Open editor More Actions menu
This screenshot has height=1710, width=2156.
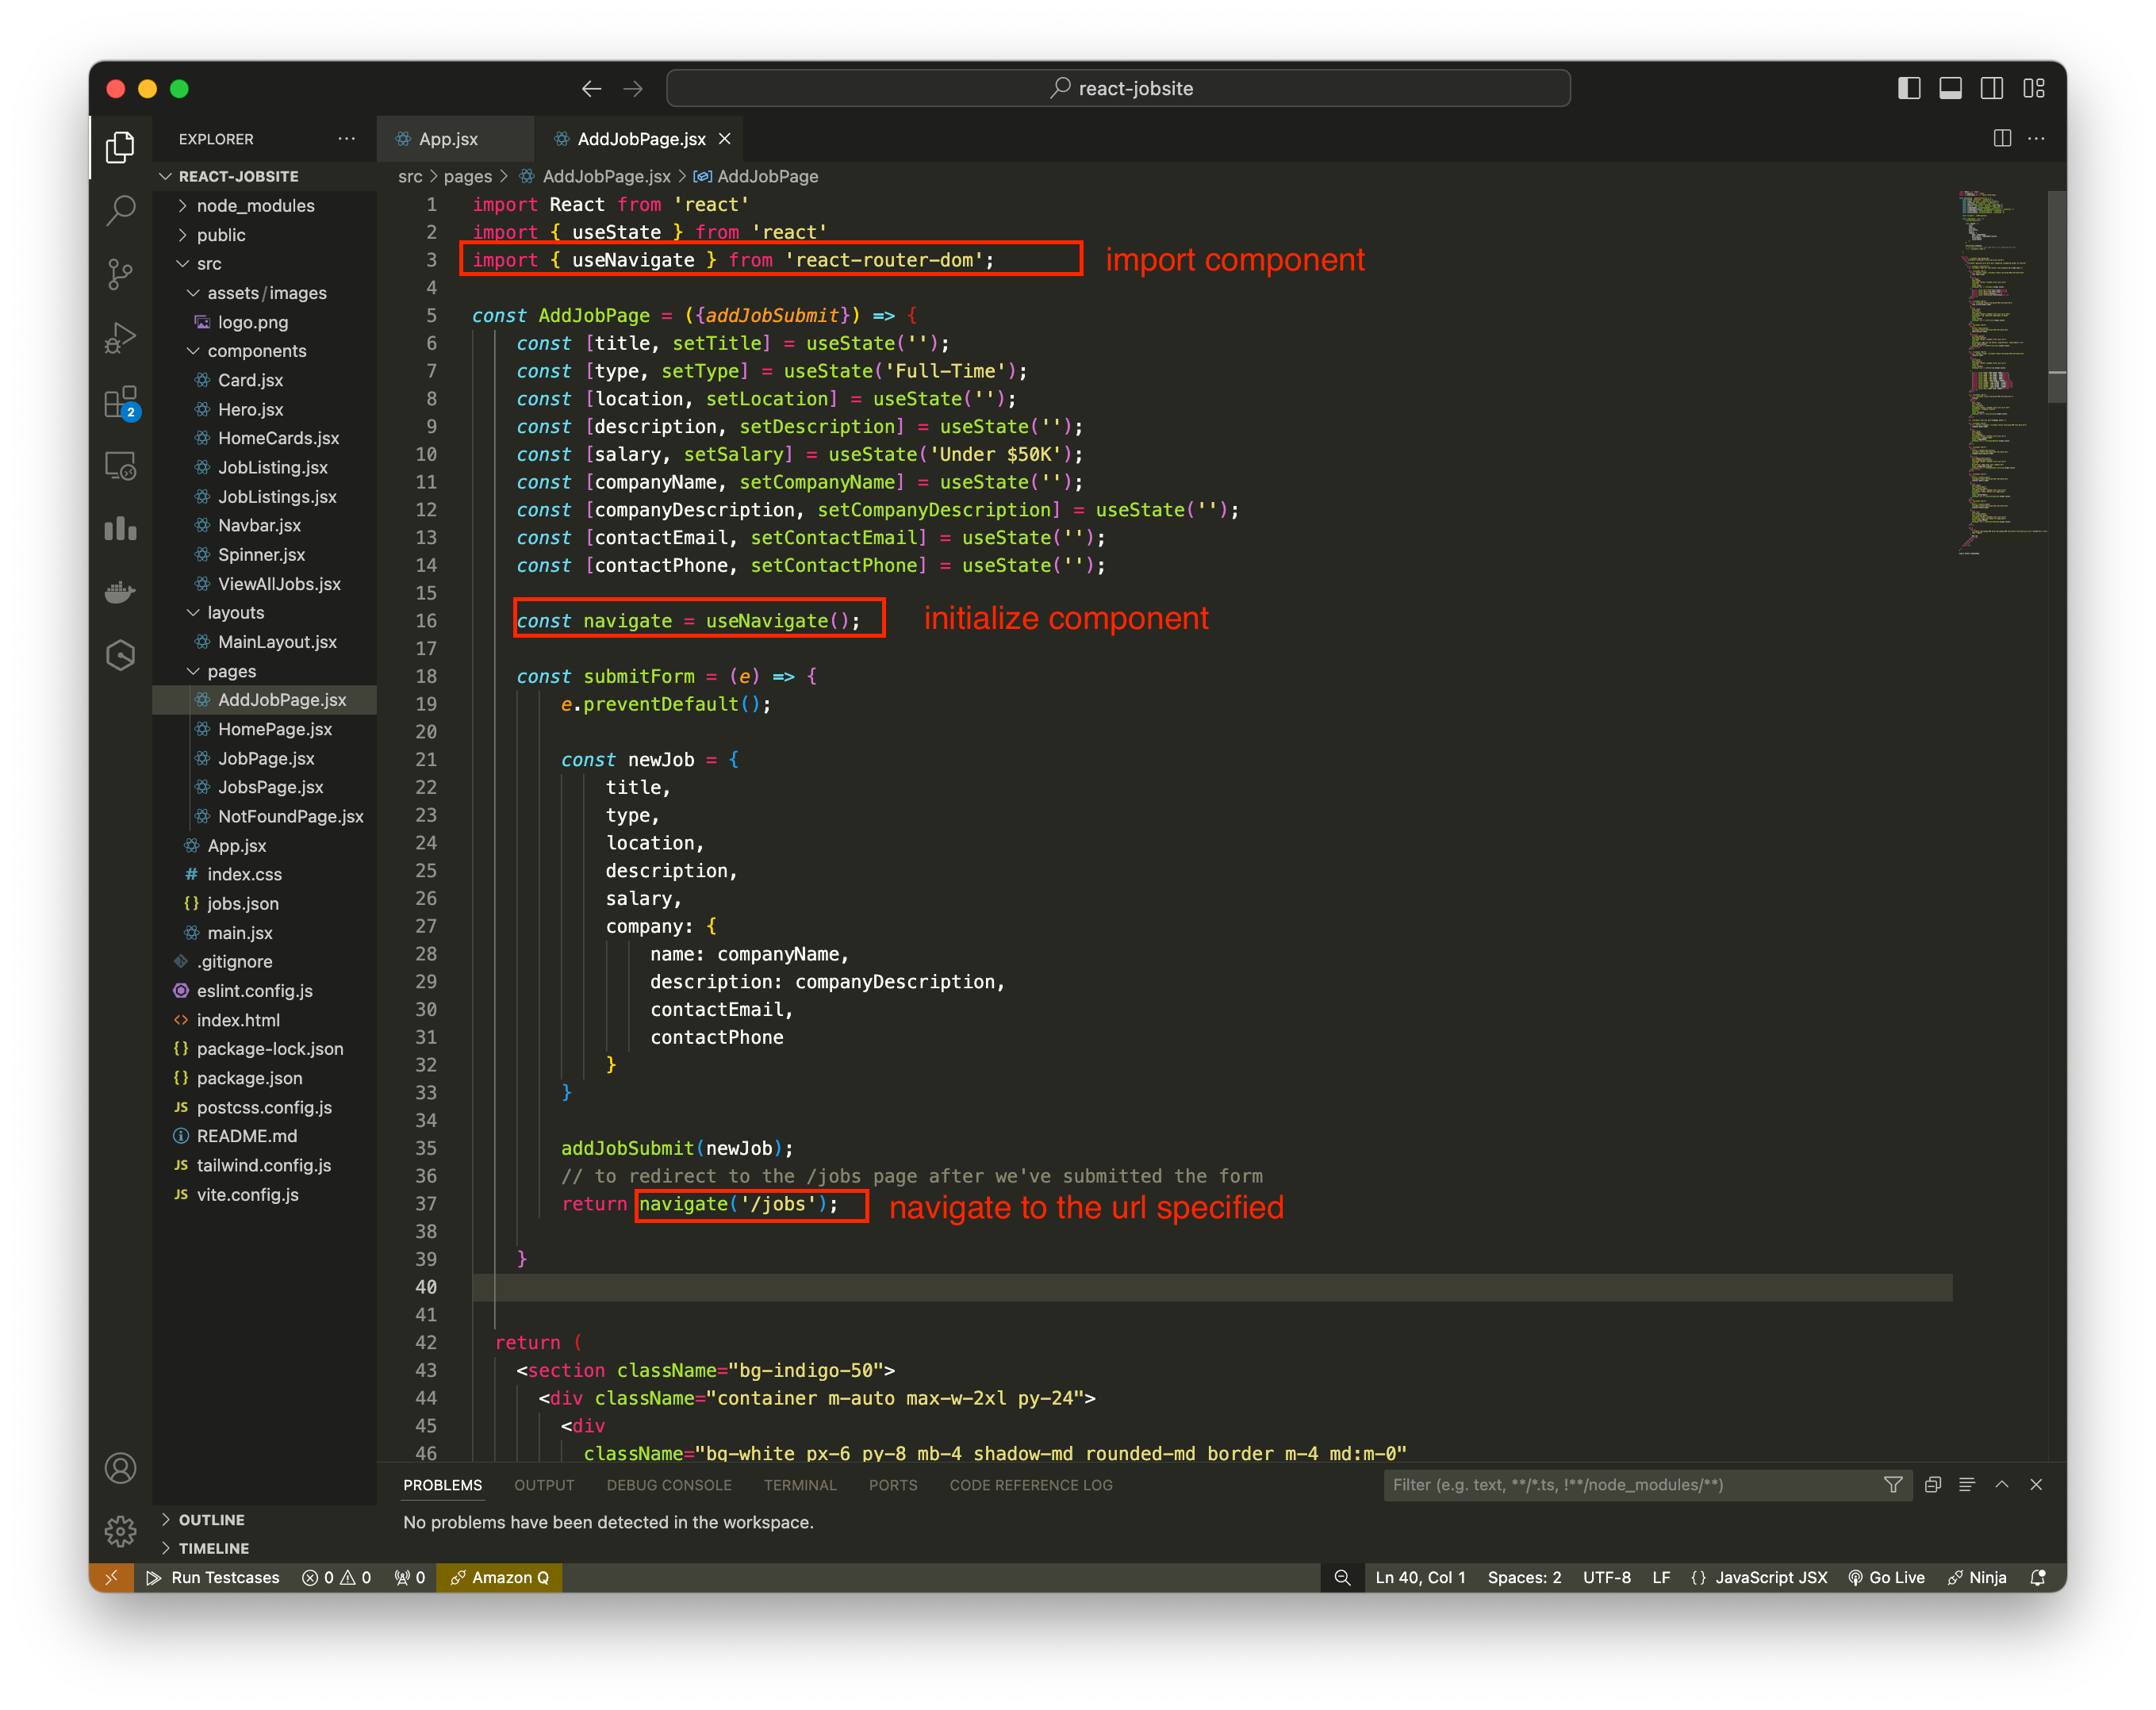2037,138
